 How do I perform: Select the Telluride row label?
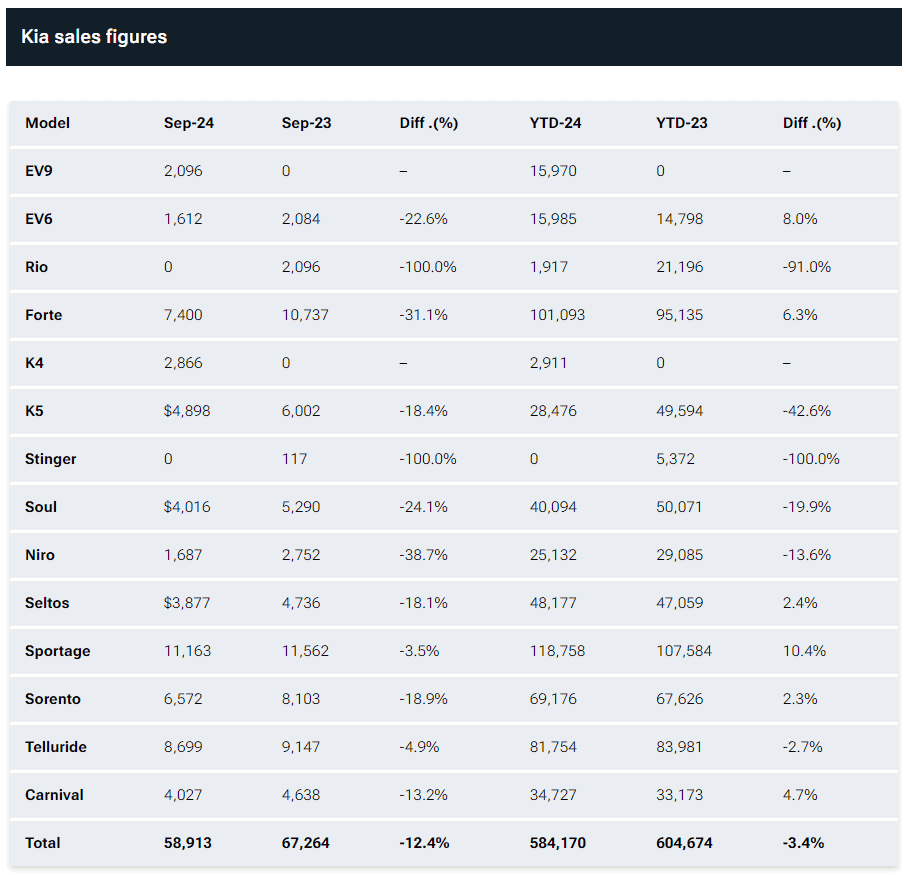[56, 747]
